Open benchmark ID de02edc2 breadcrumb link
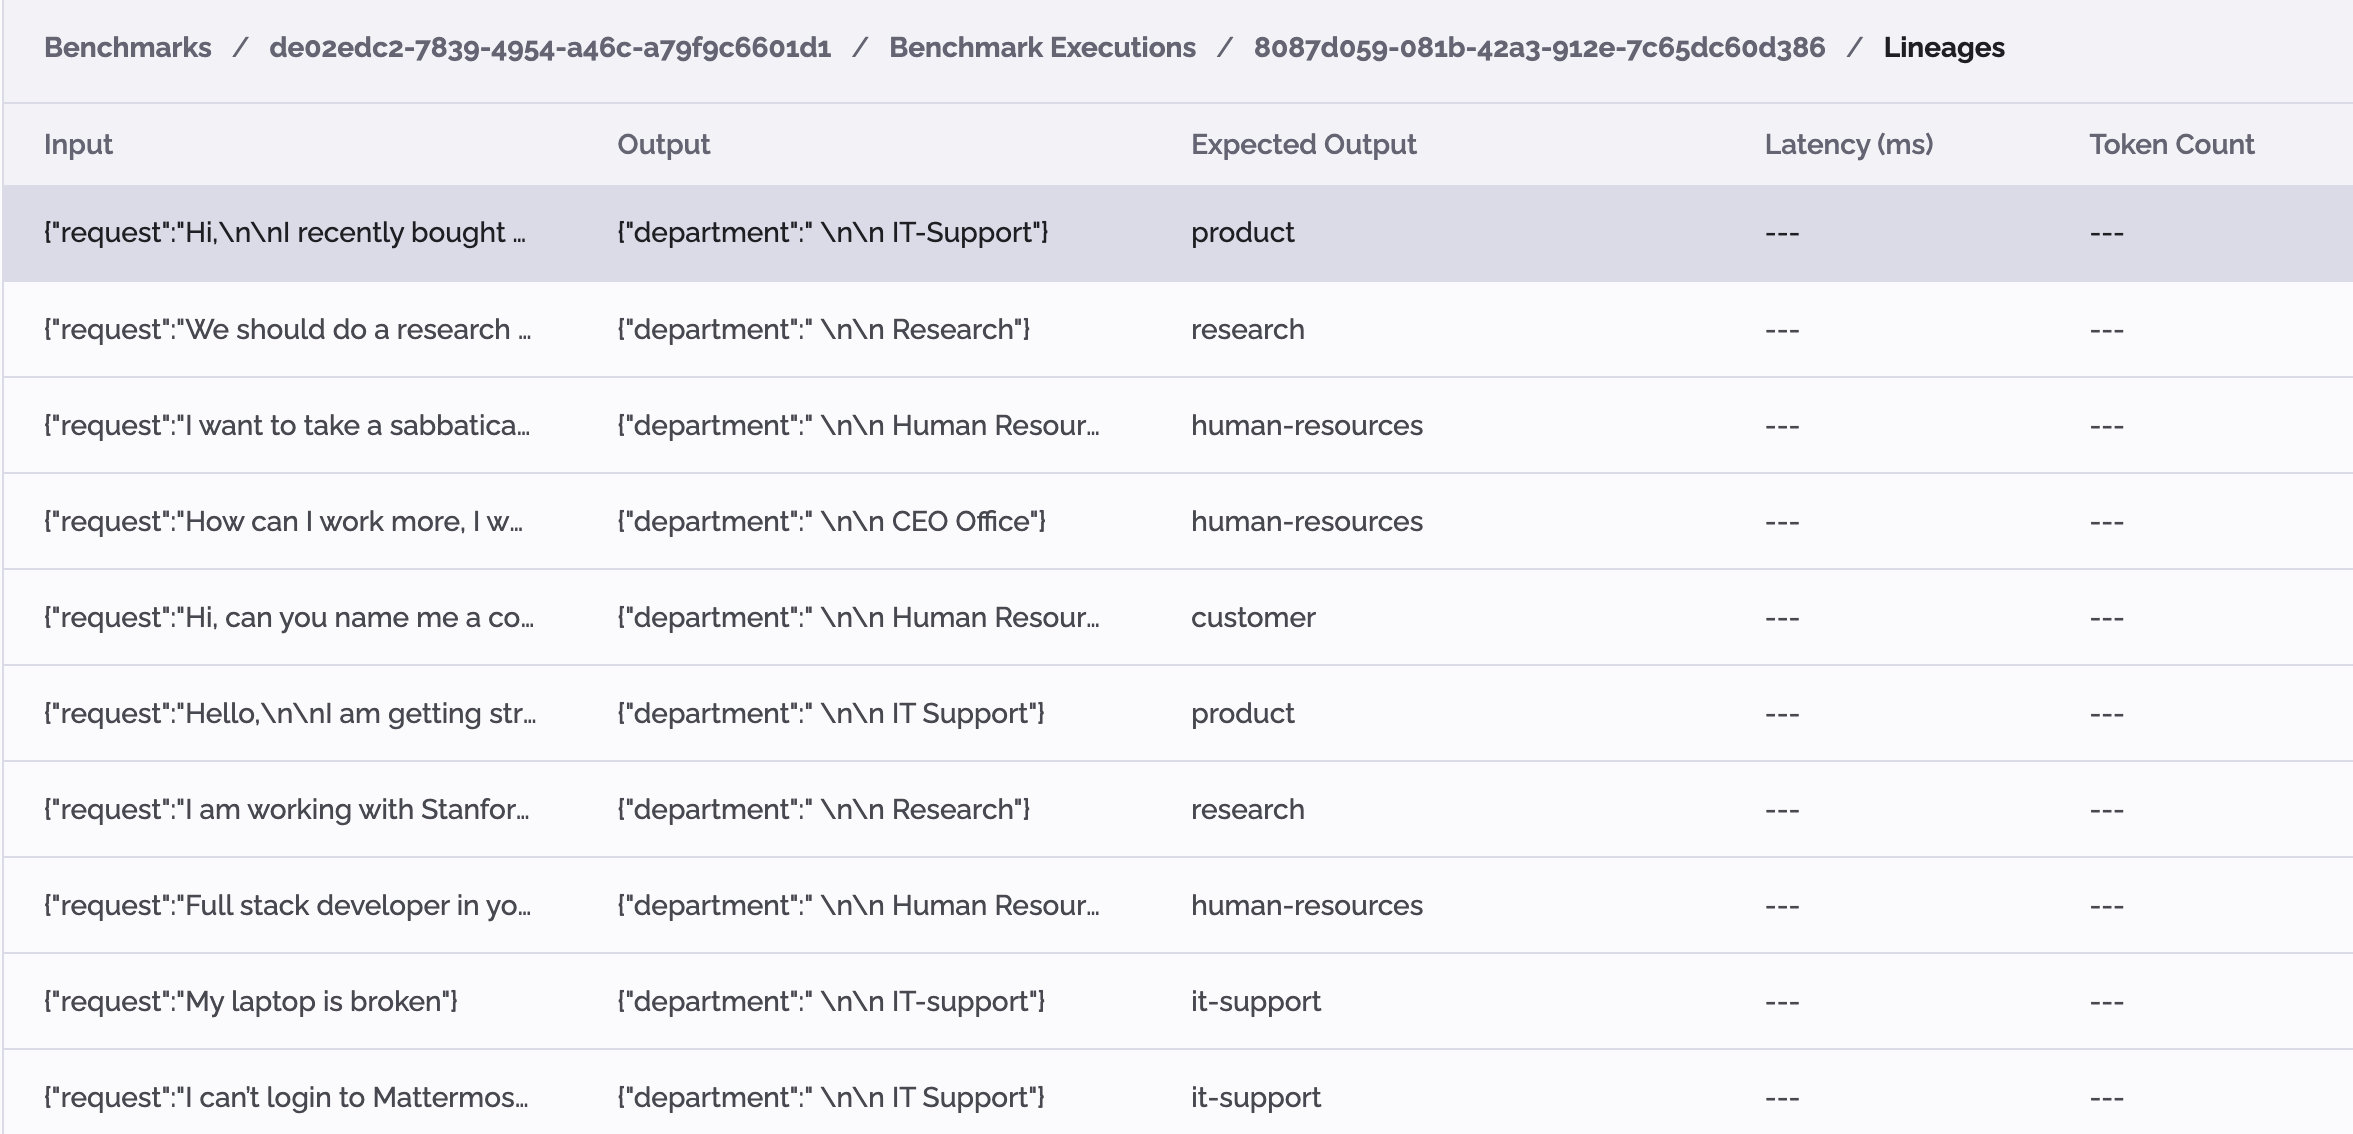 click(x=550, y=48)
